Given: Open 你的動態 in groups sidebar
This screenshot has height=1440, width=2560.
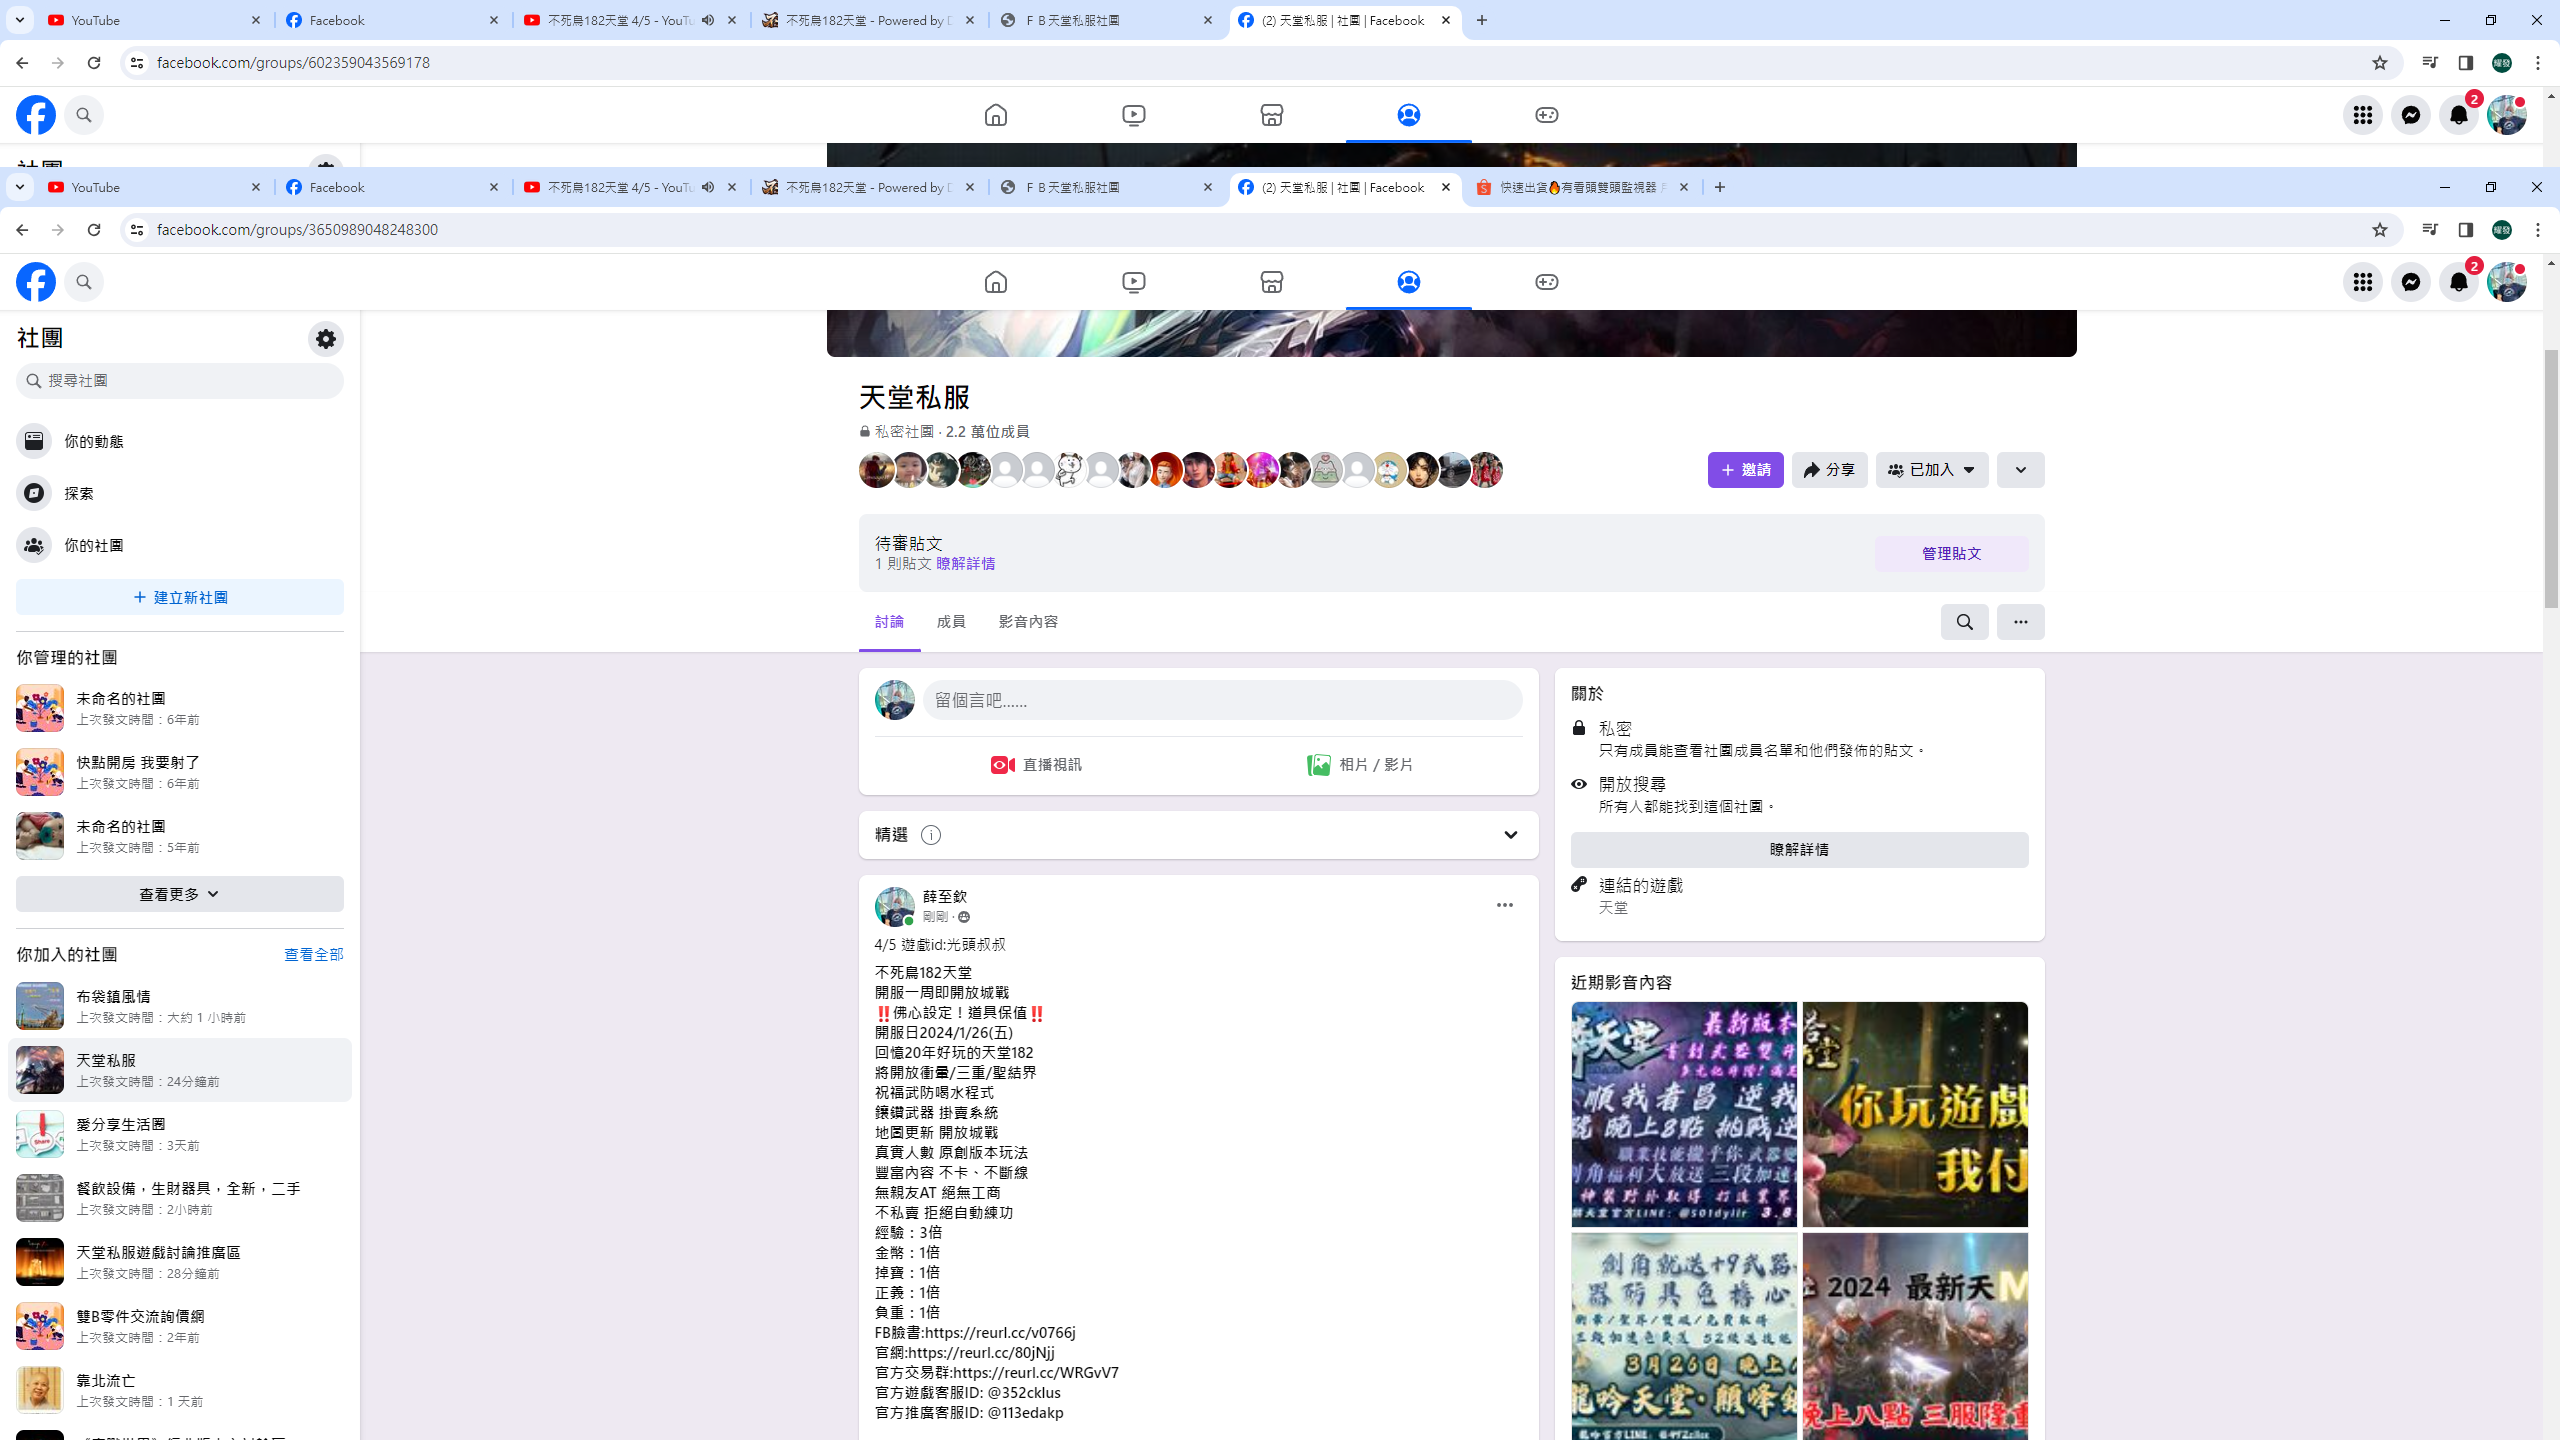Looking at the screenshot, I should [180, 441].
